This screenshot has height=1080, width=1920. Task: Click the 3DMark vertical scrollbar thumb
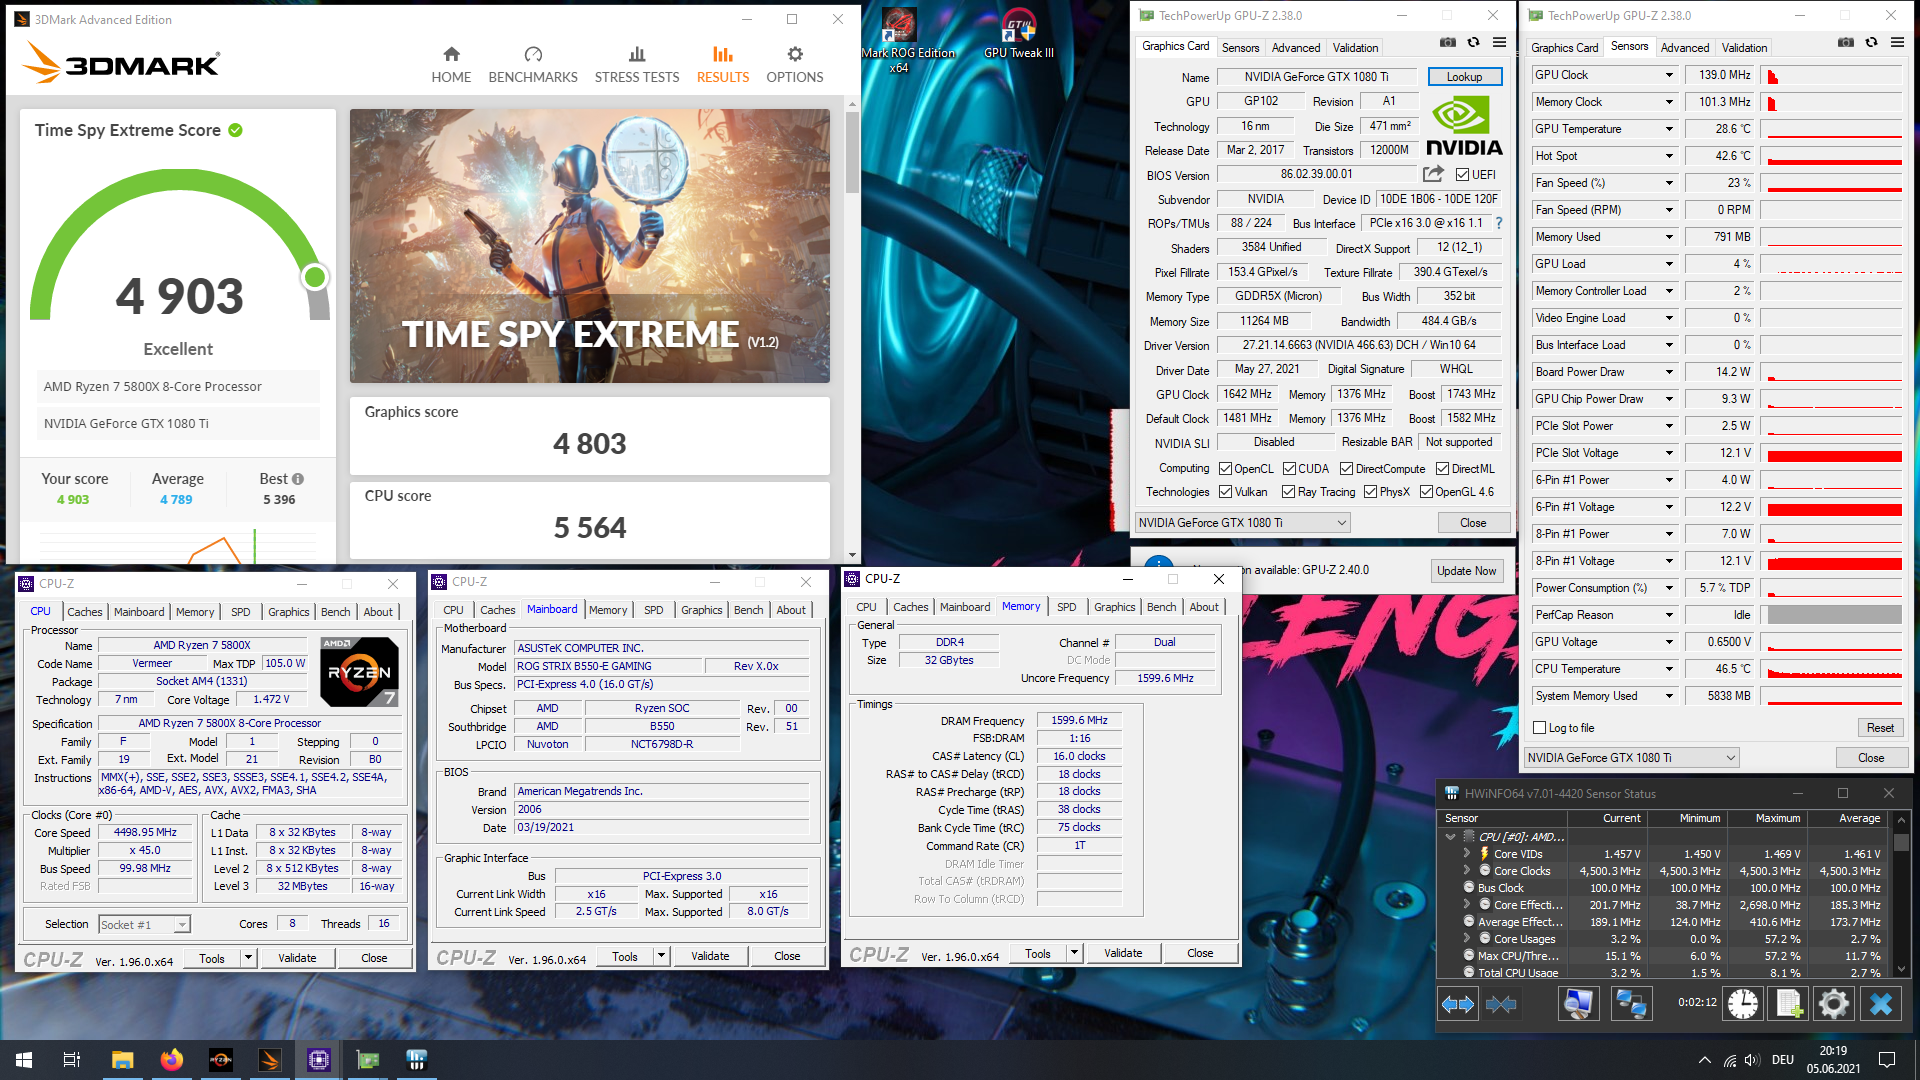(852, 152)
